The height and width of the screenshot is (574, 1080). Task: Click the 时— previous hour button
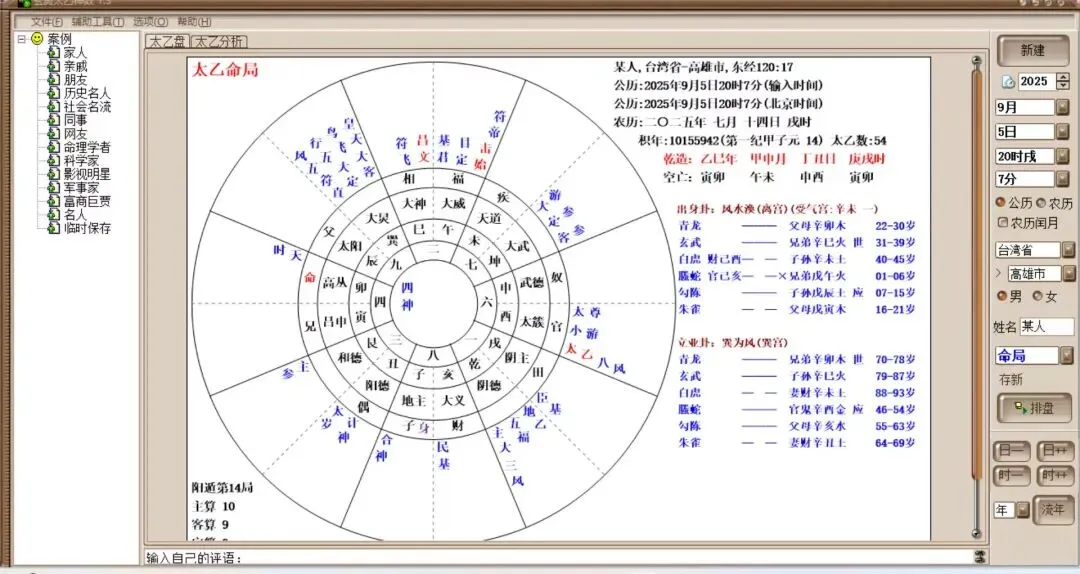(x=1011, y=475)
